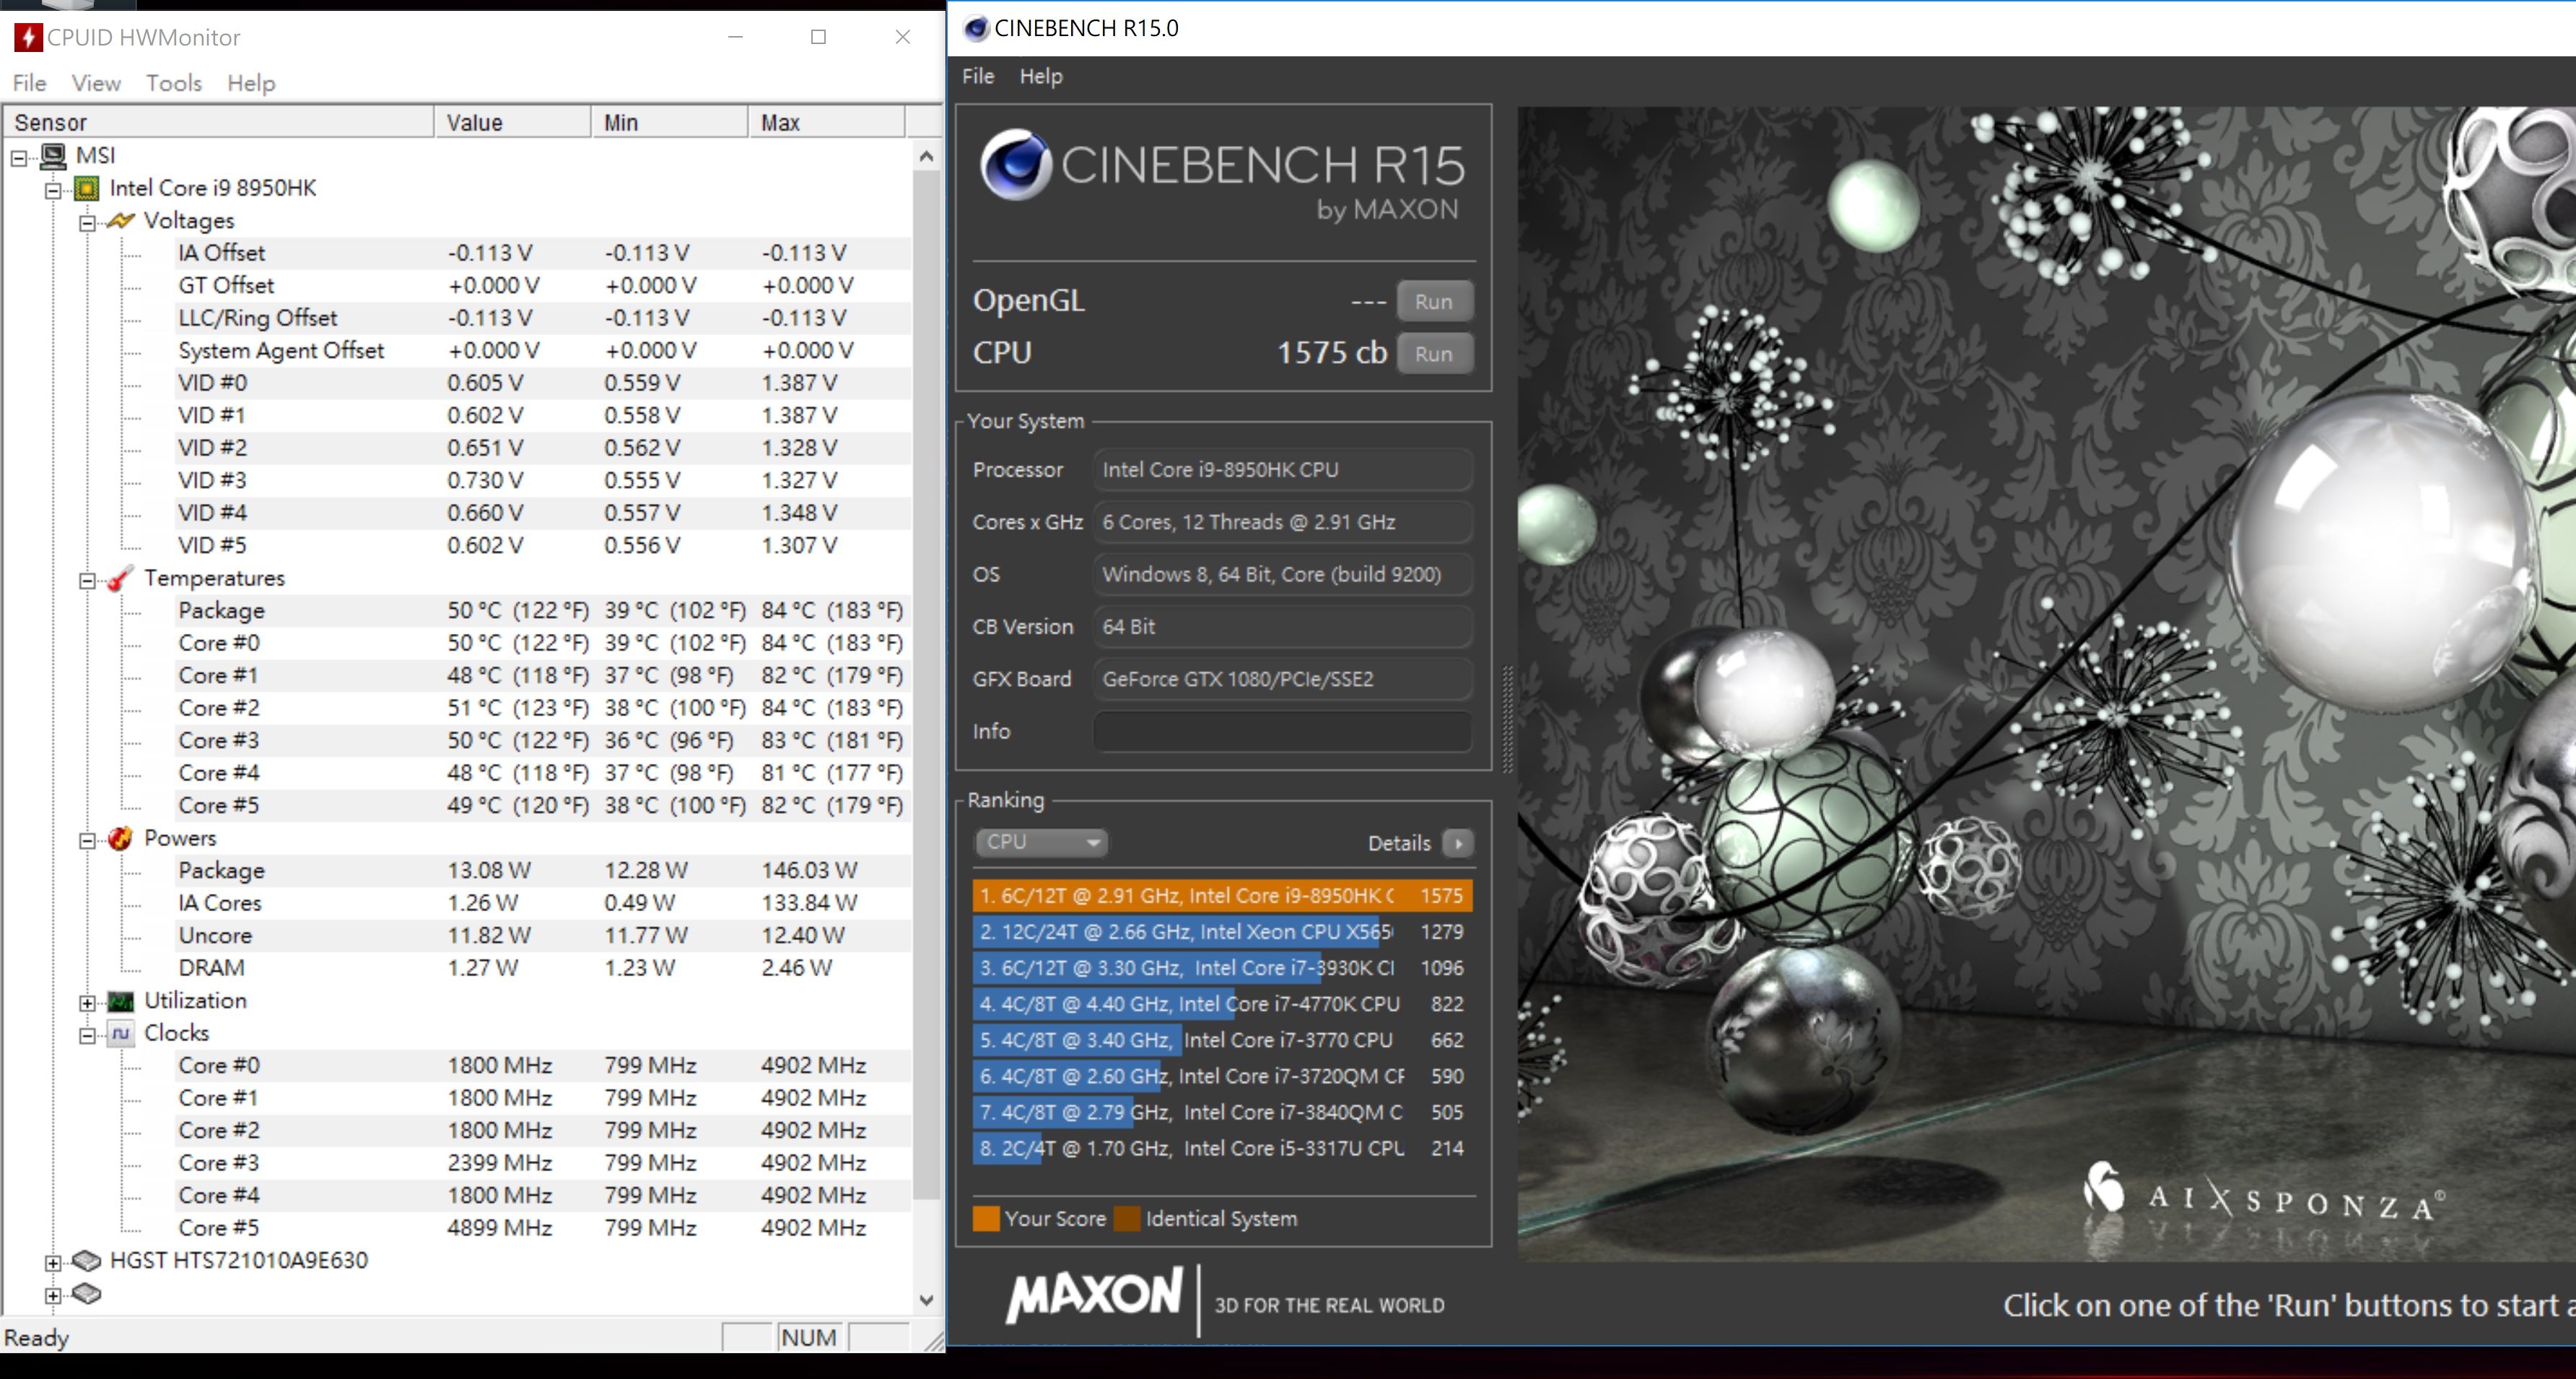Viewport: 2576px width, 1379px height.
Task: Click HWMonitor scrollbar up arrow
Action: [926, 156]
